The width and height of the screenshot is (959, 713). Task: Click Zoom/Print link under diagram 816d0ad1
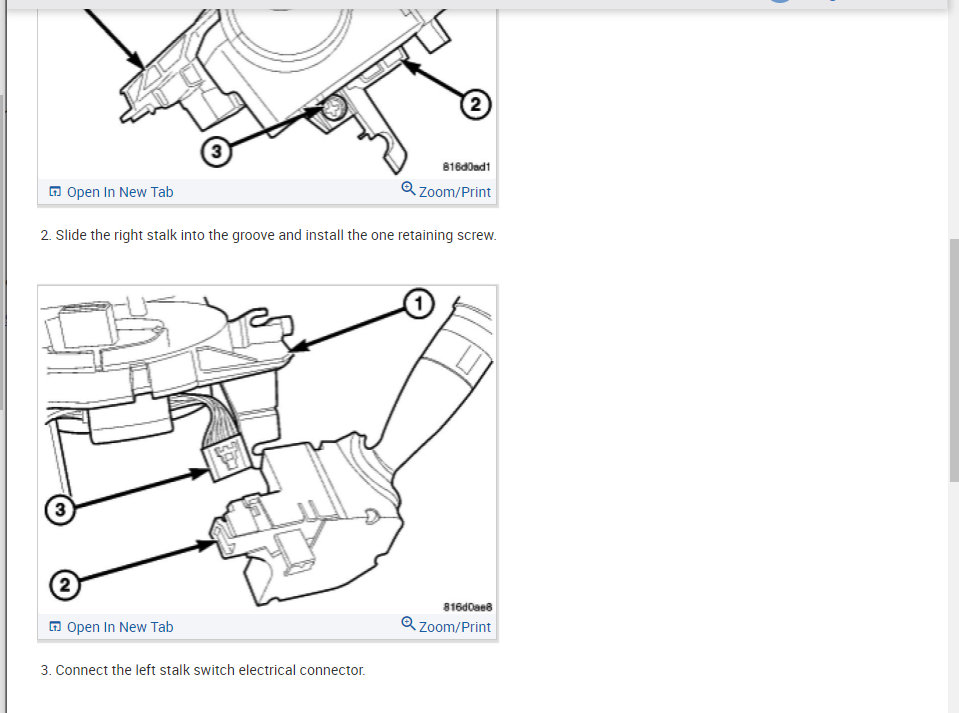pos(454,192)
